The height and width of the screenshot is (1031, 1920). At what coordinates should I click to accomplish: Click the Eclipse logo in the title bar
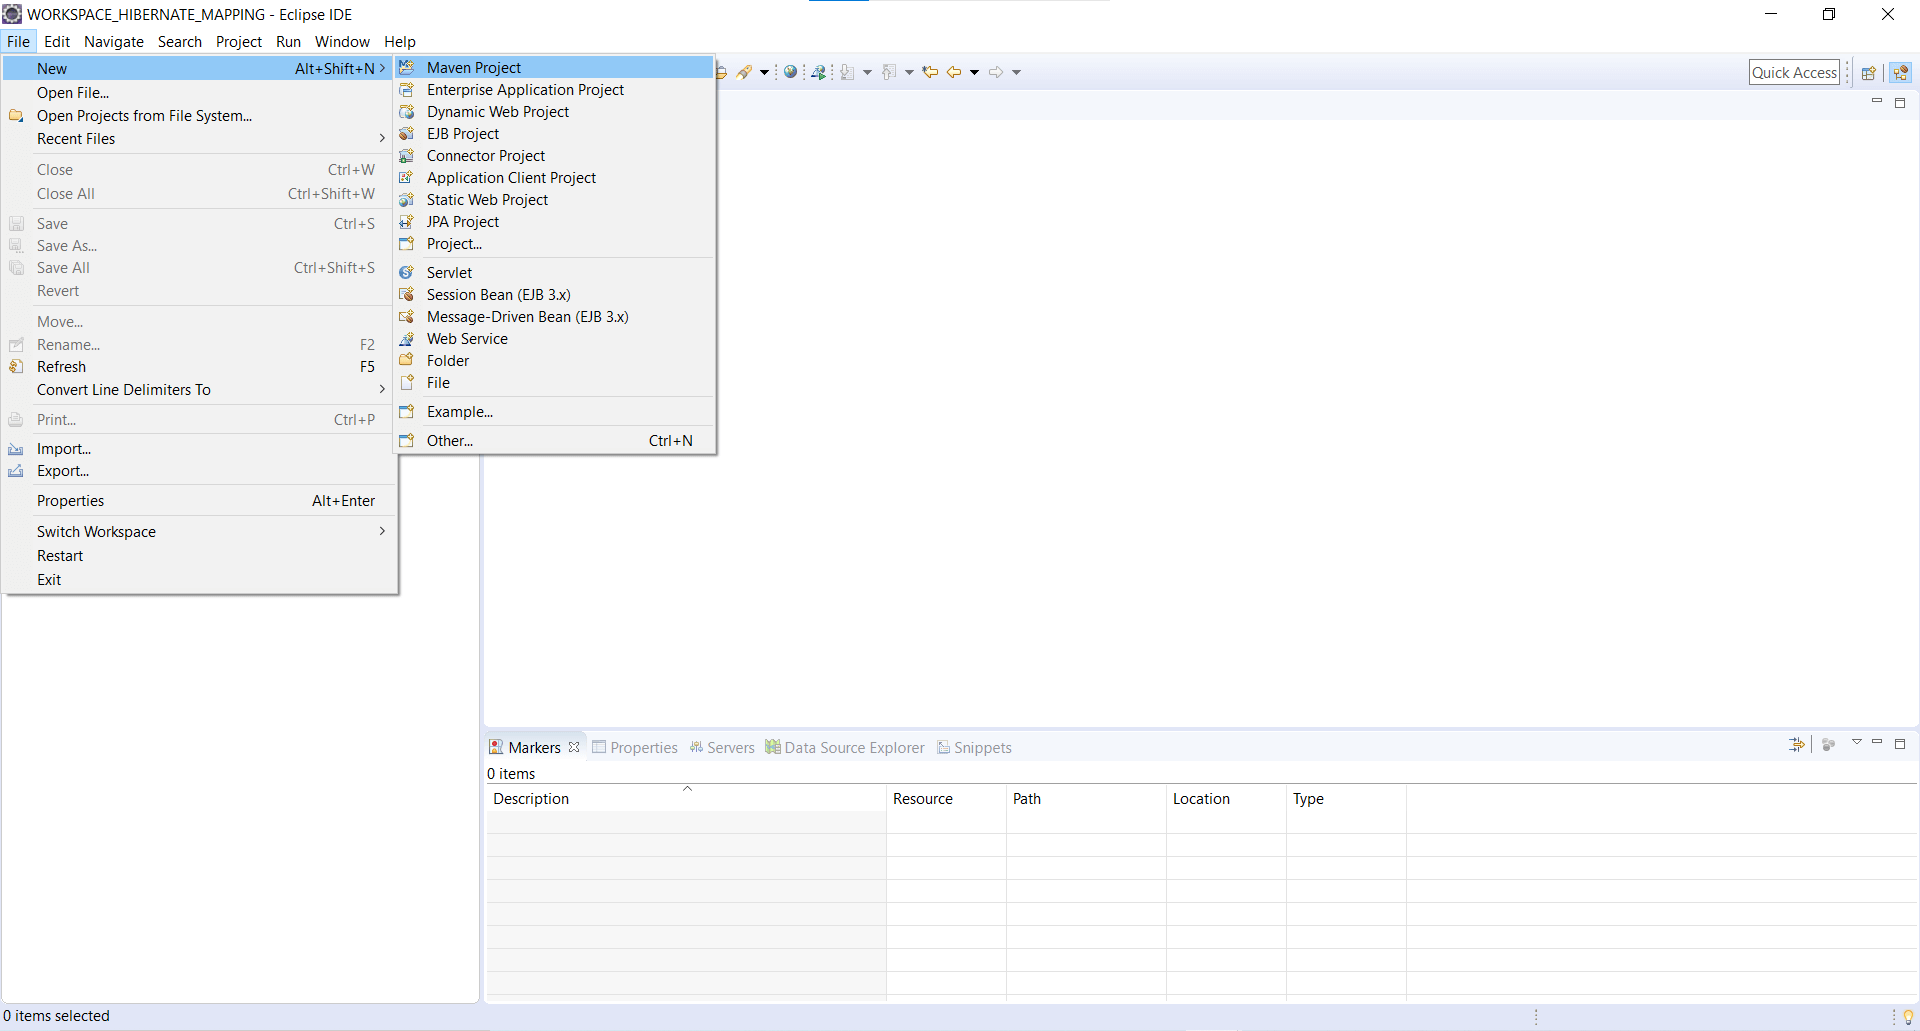[x=12, y=14]
